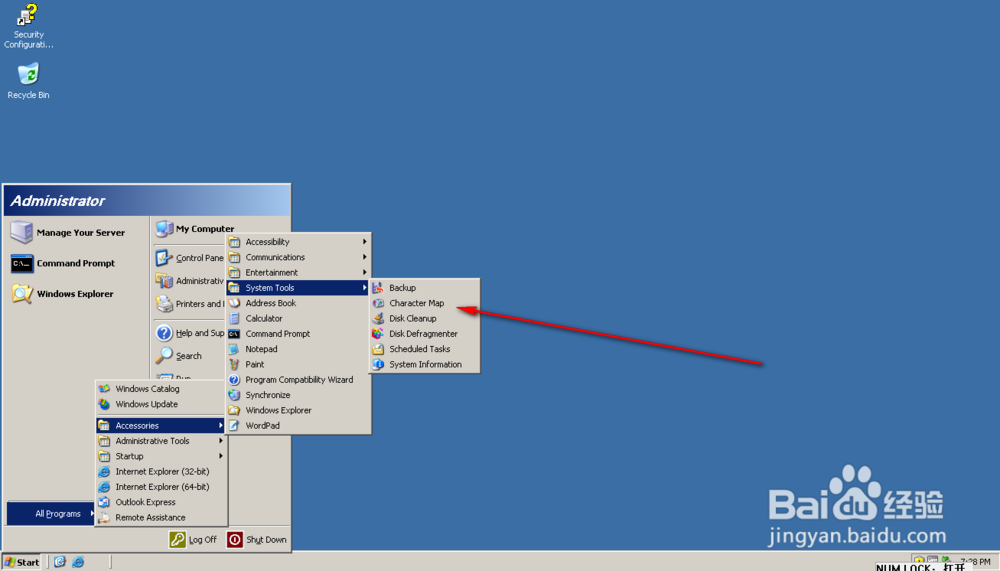Choose the Disk Defragmenter entry
The height and width of the screenshot is (571, 1000).
(425, 334)
